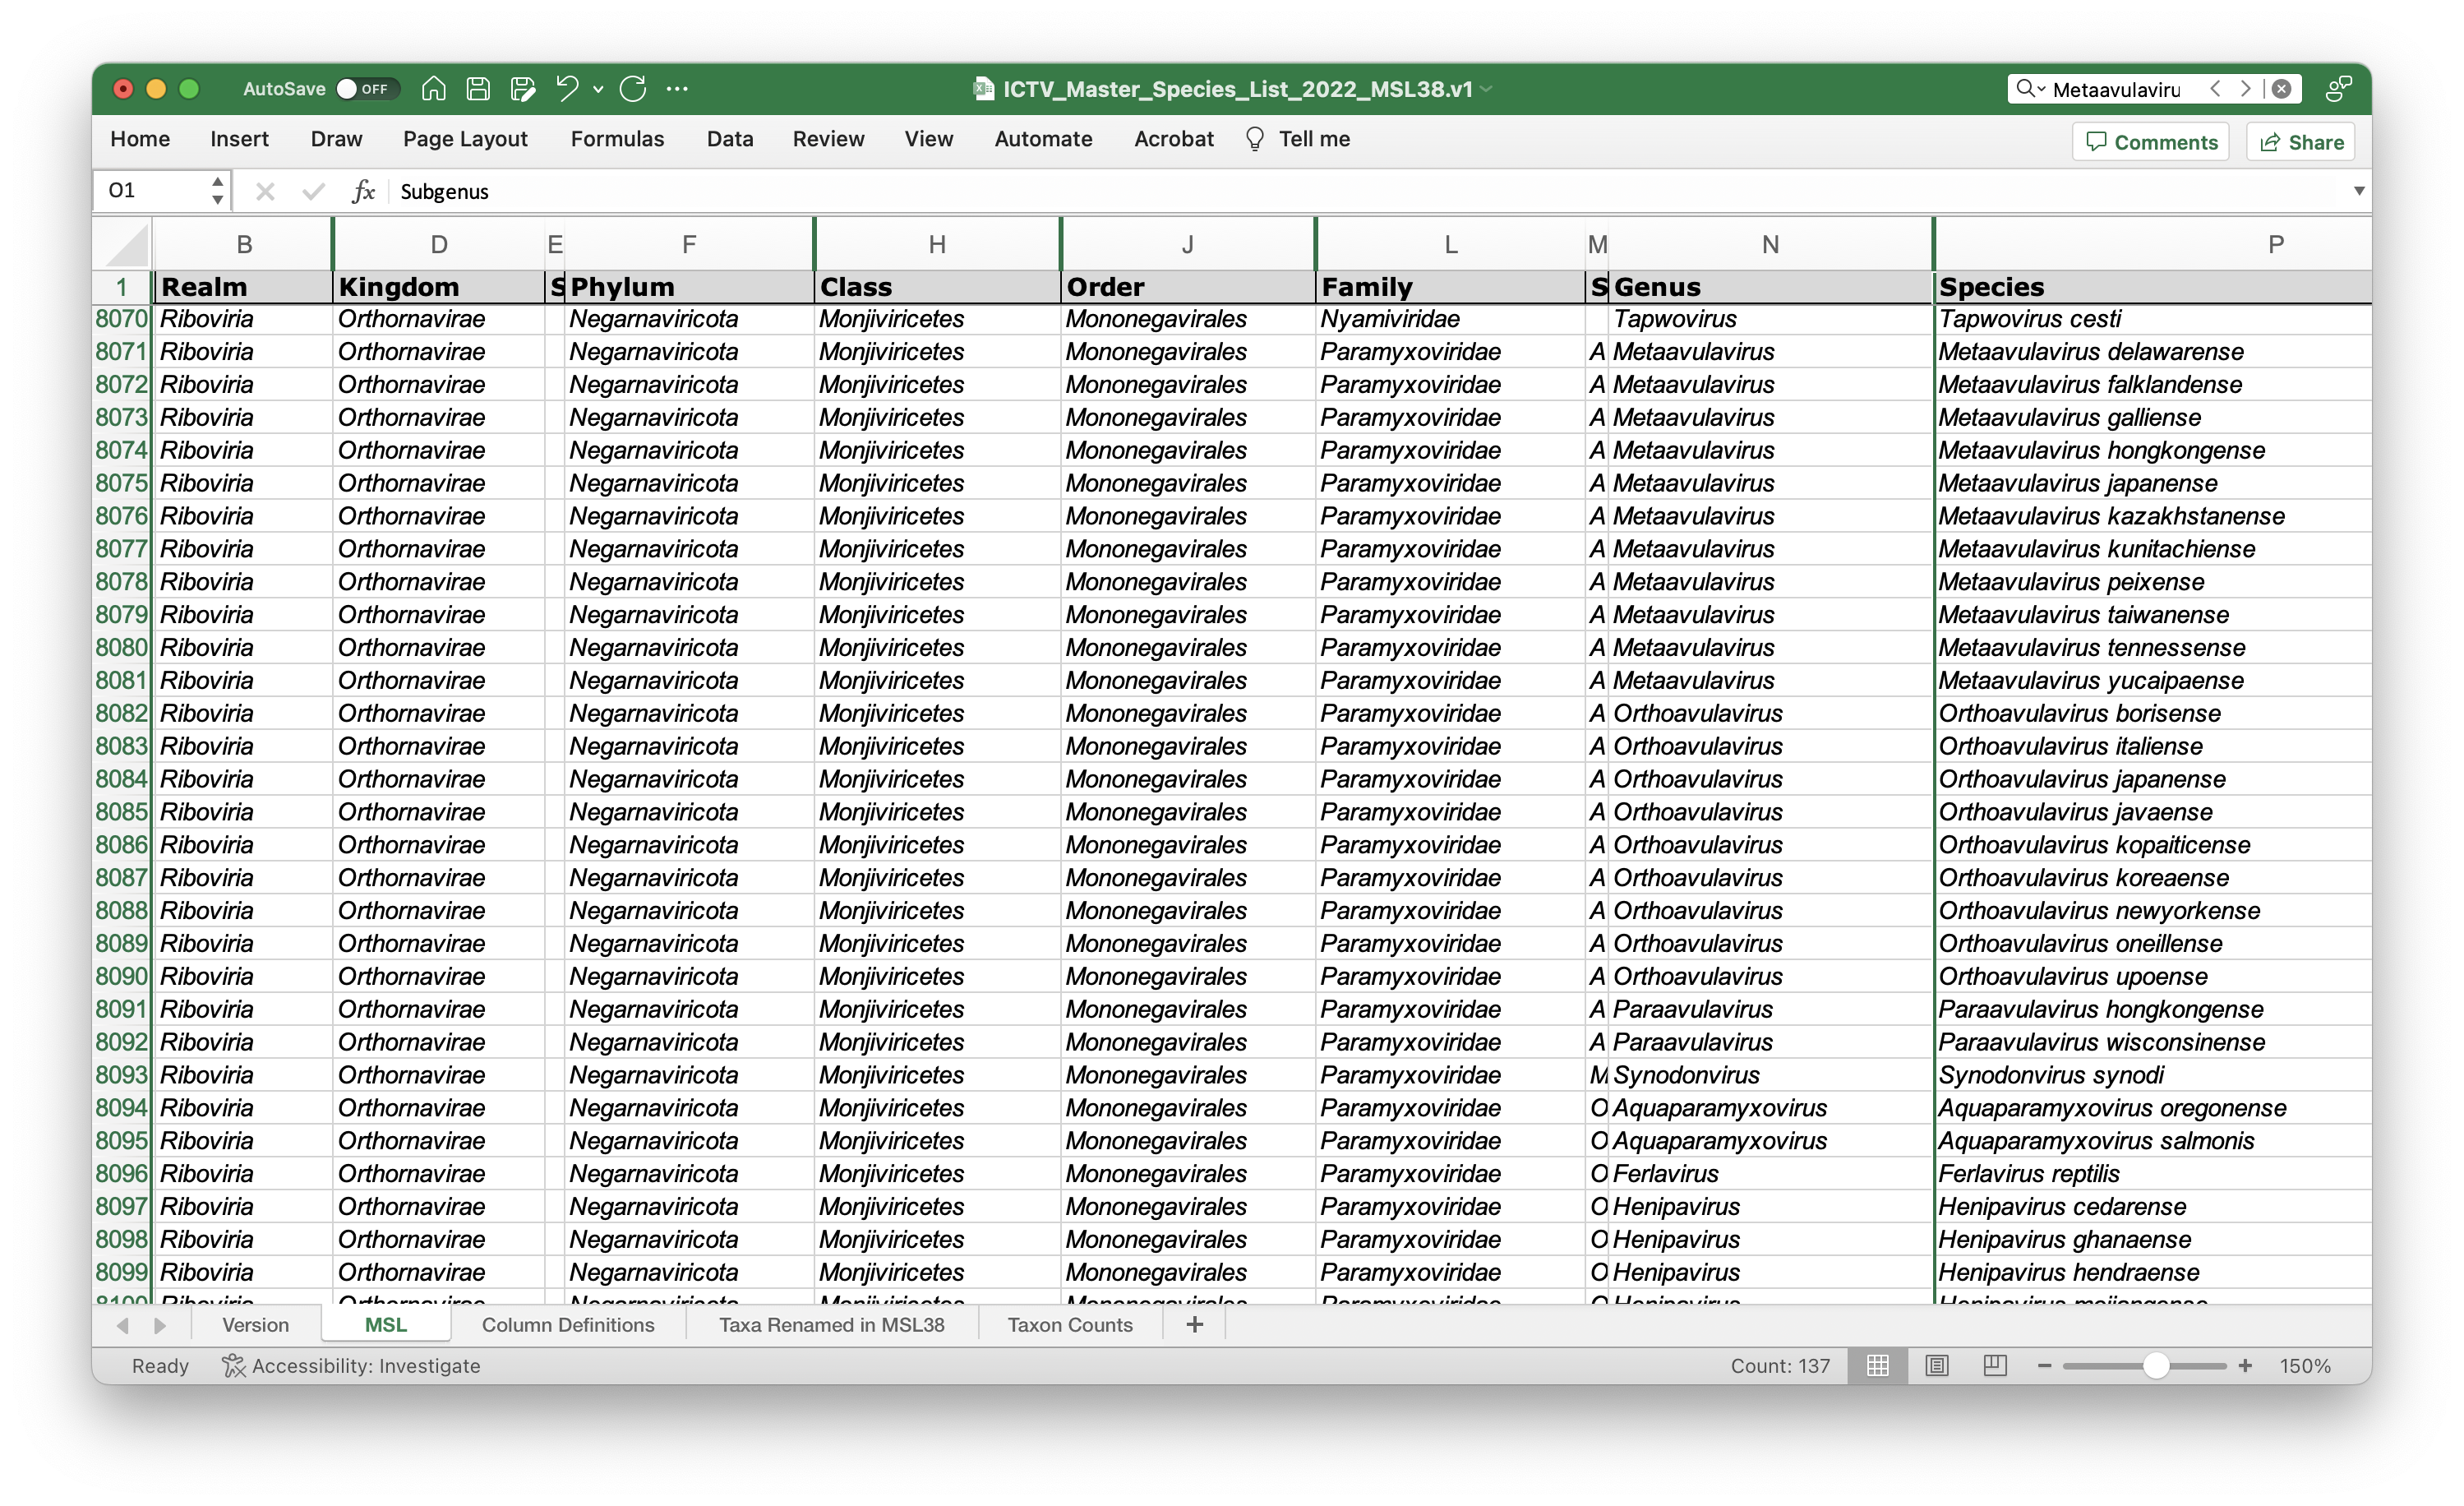Click the Save As pencil icon
Screen dimensions: 2464x1506
523,89
